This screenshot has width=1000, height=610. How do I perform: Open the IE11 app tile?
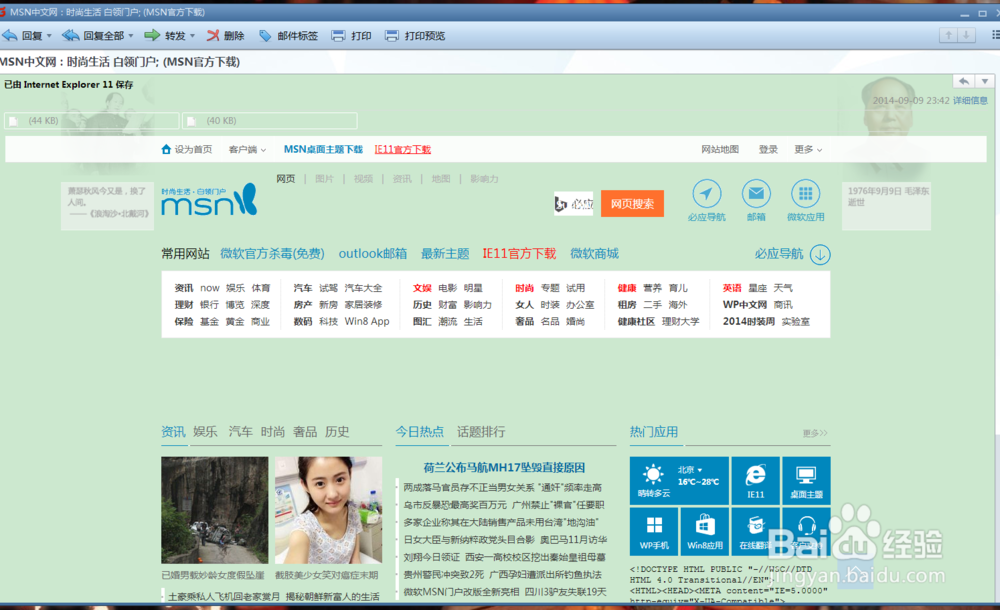[x=756, y=480]
